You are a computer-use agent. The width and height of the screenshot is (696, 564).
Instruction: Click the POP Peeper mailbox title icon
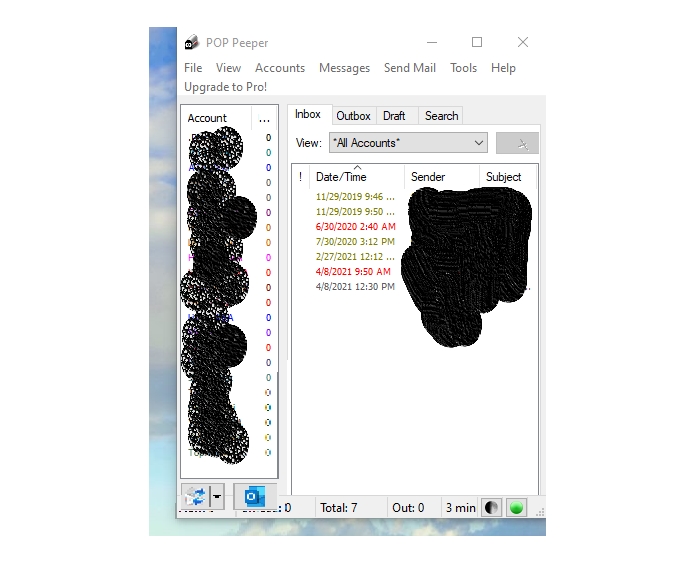click(191, 43)
